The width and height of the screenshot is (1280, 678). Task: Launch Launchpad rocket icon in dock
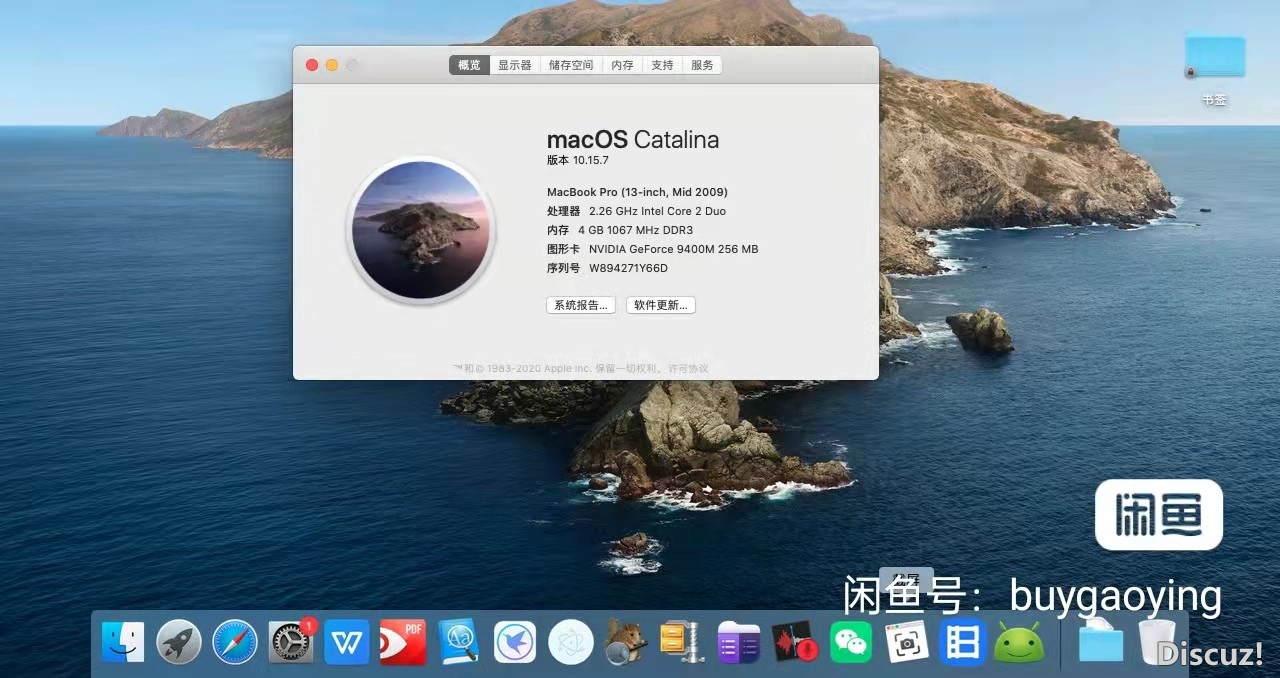coord(179,642)
